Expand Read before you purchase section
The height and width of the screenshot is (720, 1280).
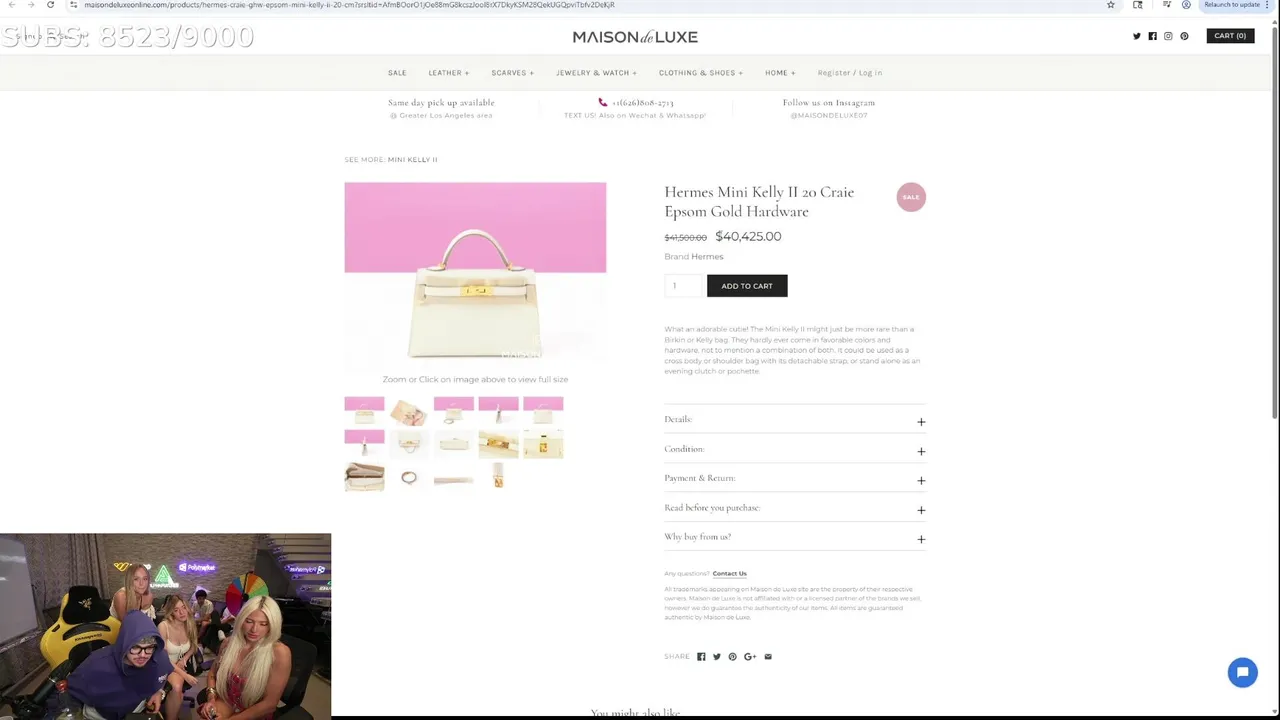click(x=795, y=508)
